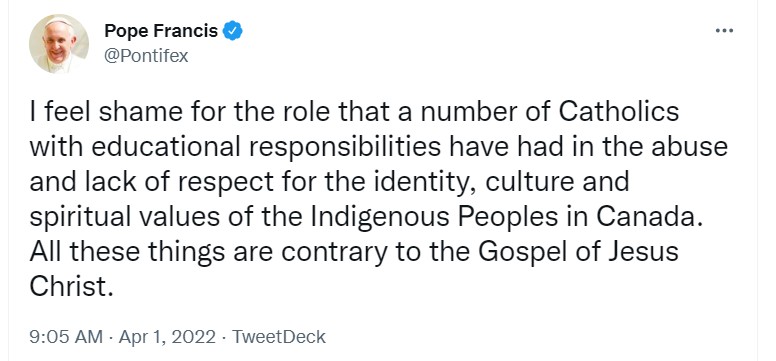This screenshot has width=776, height=361.
Task: Click the word Canada in the tweet
Action: pyautogui.click(x=649, y=217)
